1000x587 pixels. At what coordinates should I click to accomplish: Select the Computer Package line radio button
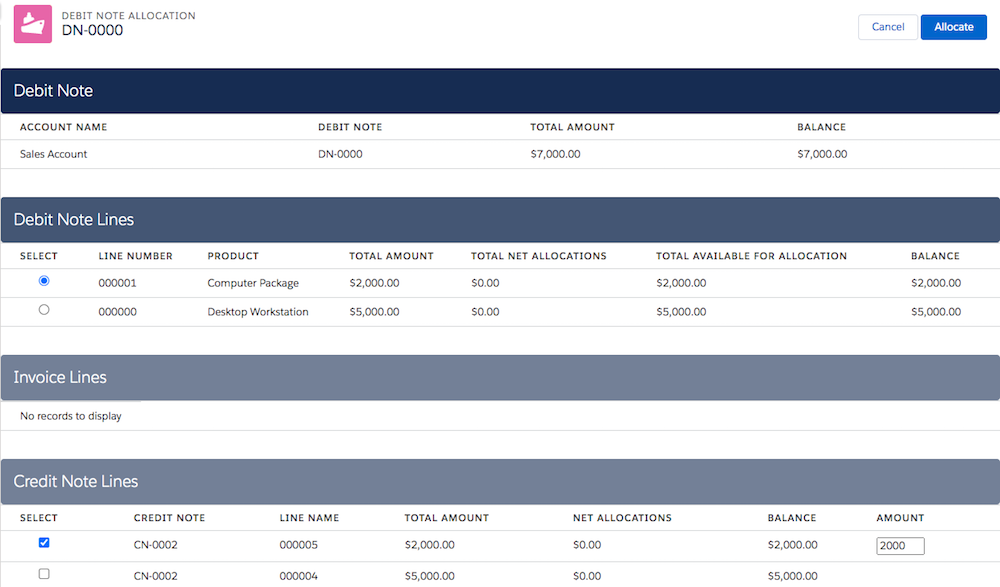(44, 281)
